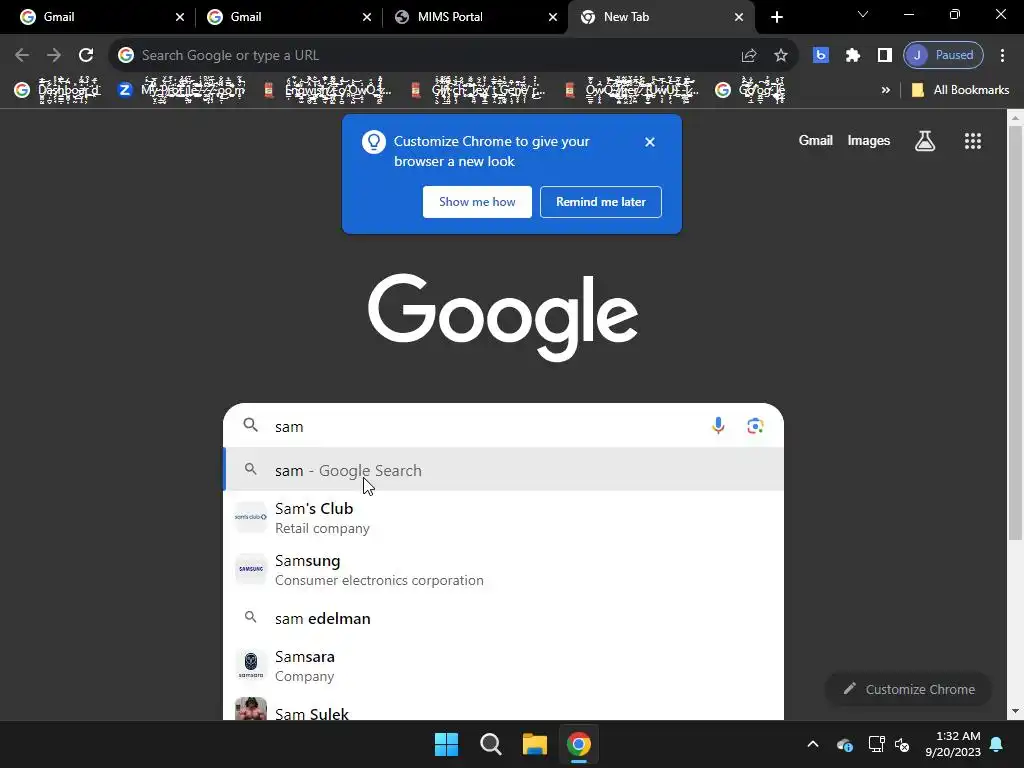
Task: Show hidden system tray icons
Action: 812,744
